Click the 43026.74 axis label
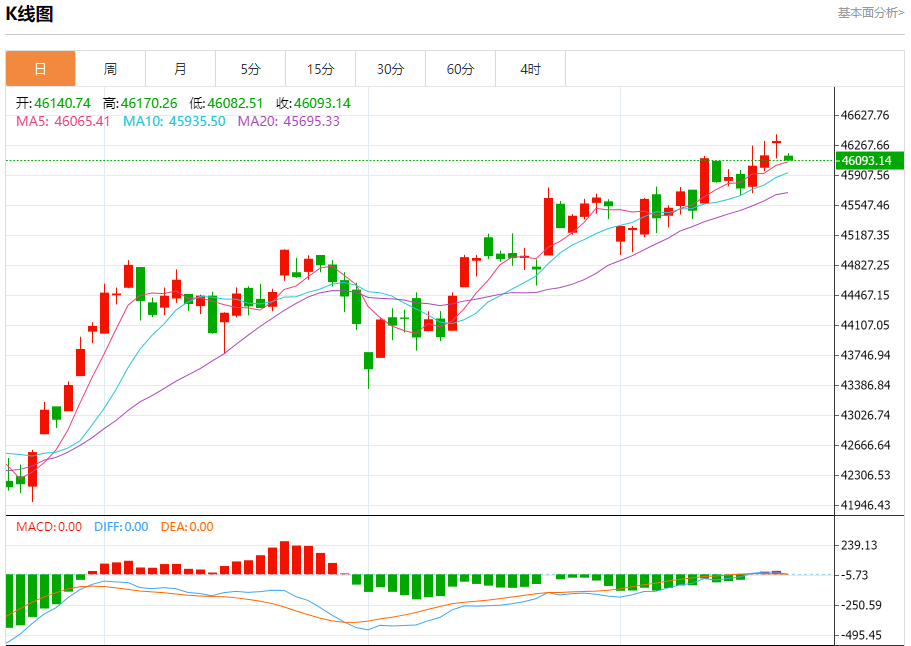The image size is (911, 646). [x=865, y=415]
